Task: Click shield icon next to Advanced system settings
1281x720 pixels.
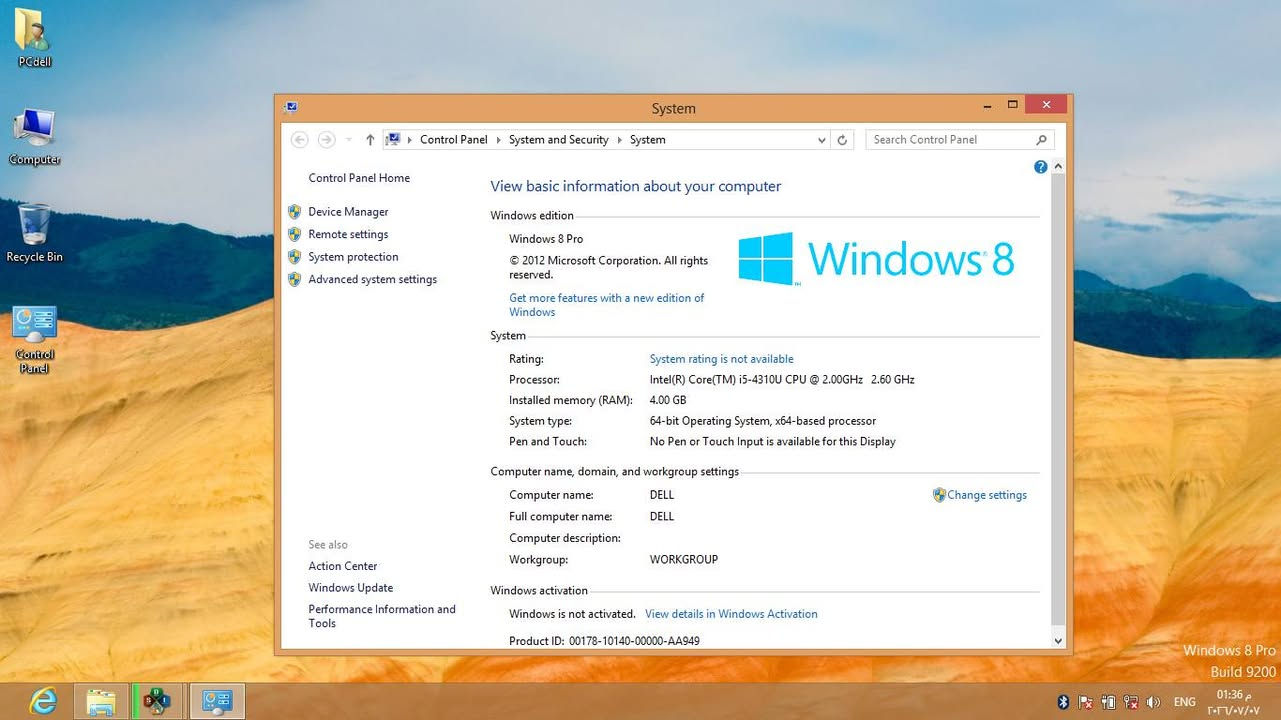Action: coord(294,280)
